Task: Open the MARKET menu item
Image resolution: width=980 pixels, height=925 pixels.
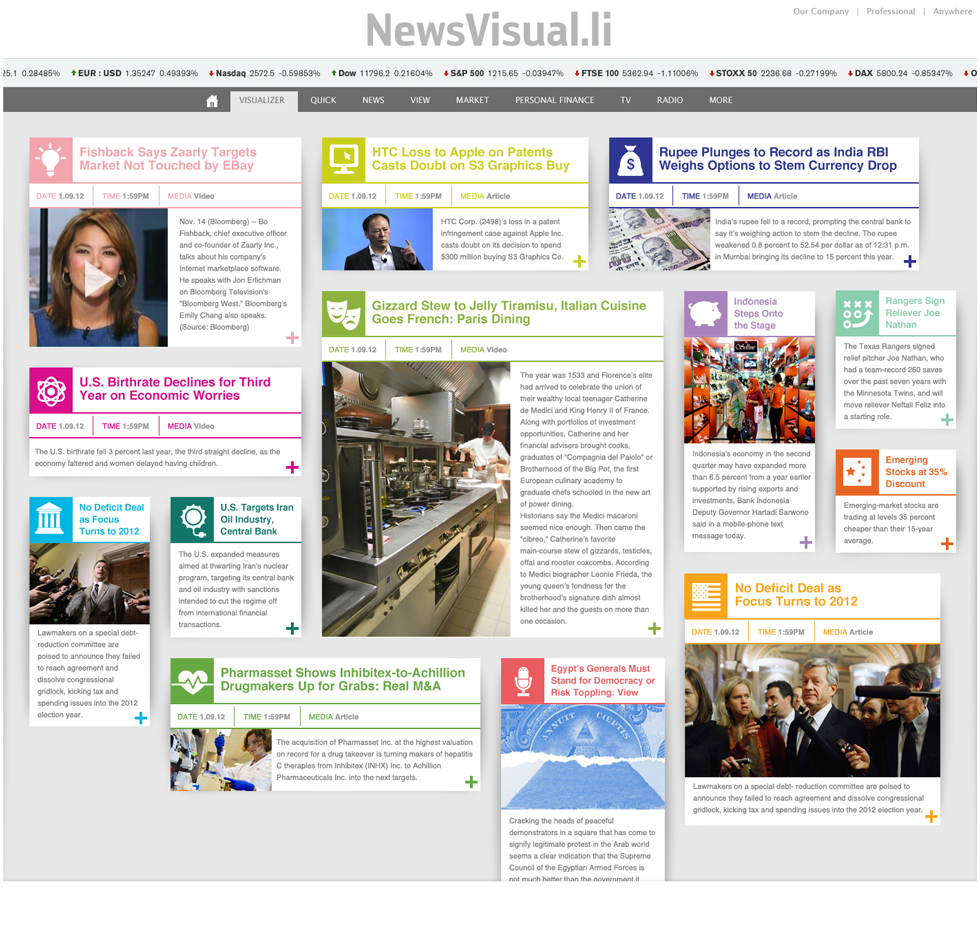Action: [x=472, y=100]
